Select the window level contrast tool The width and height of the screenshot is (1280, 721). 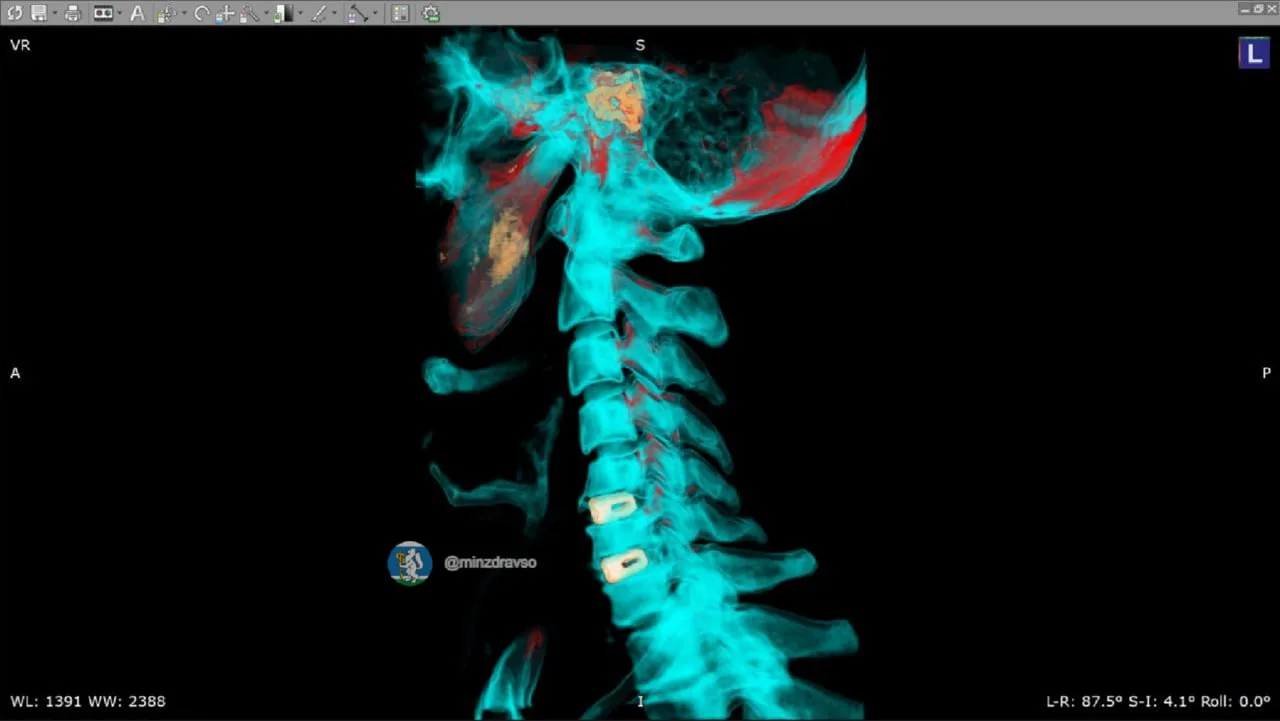284,13
